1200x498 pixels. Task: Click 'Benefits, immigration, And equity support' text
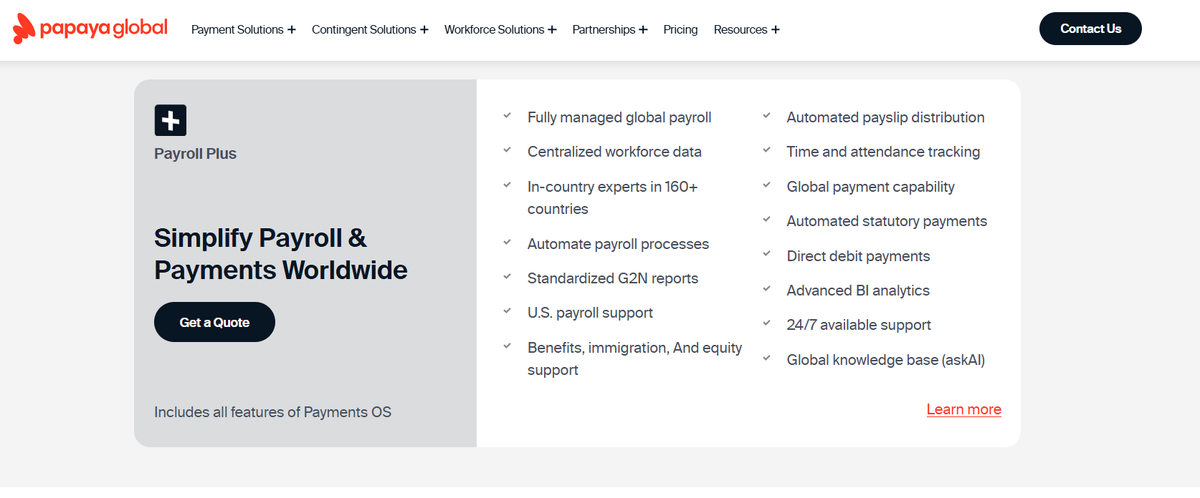click(635, 359)
